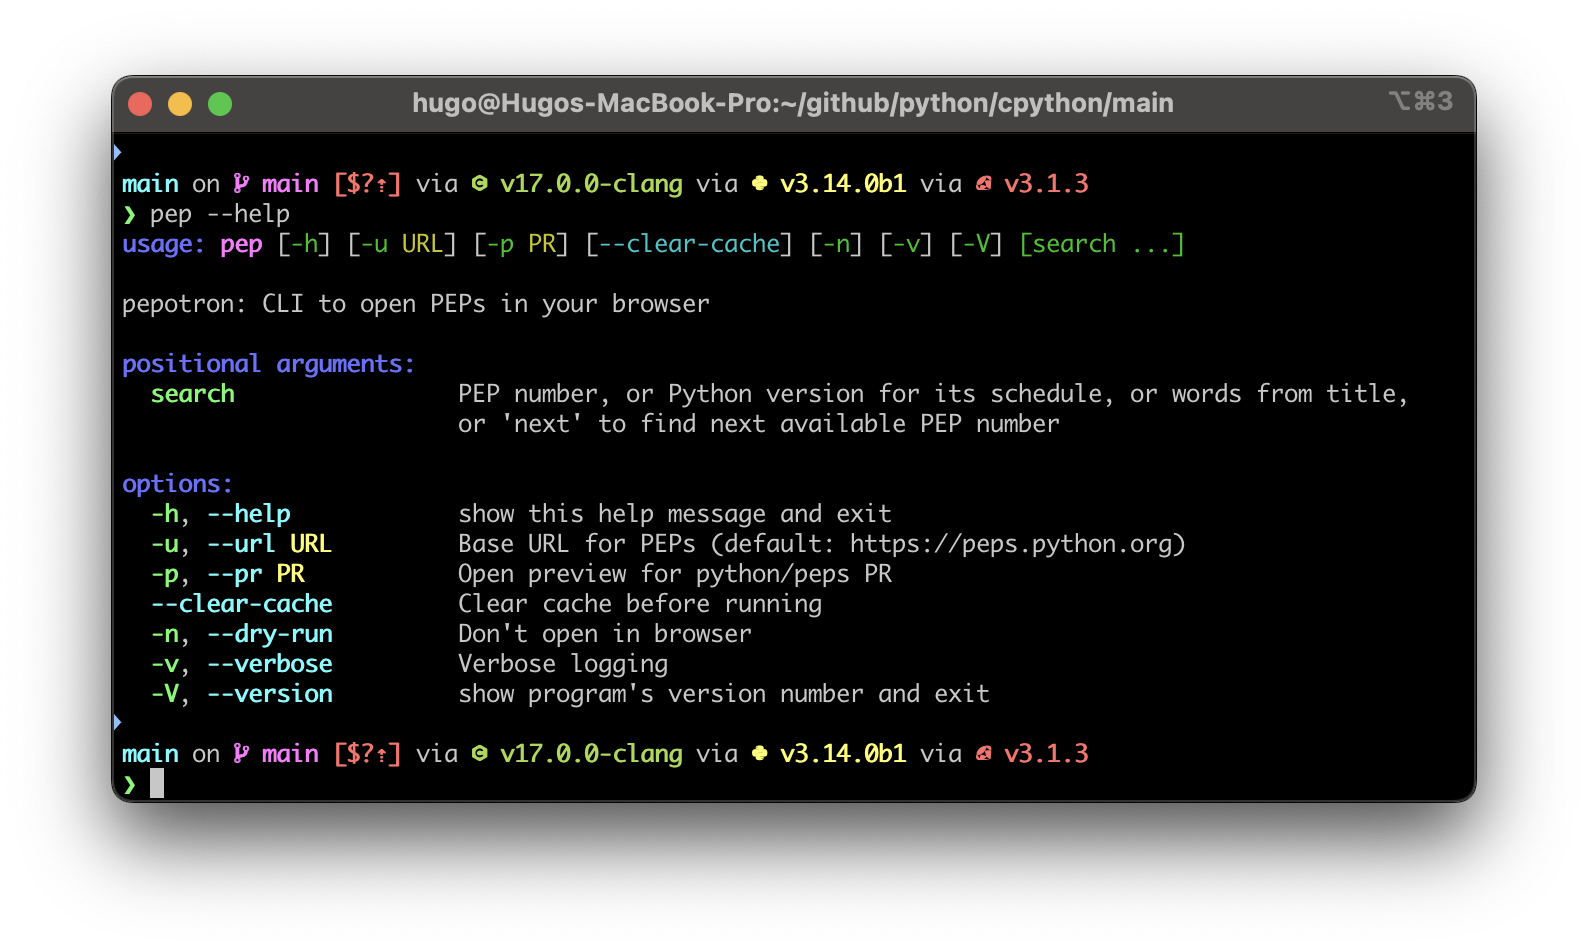Click '[search ...]' in the usage line
1588x950 pixels.
point(1102,244)
